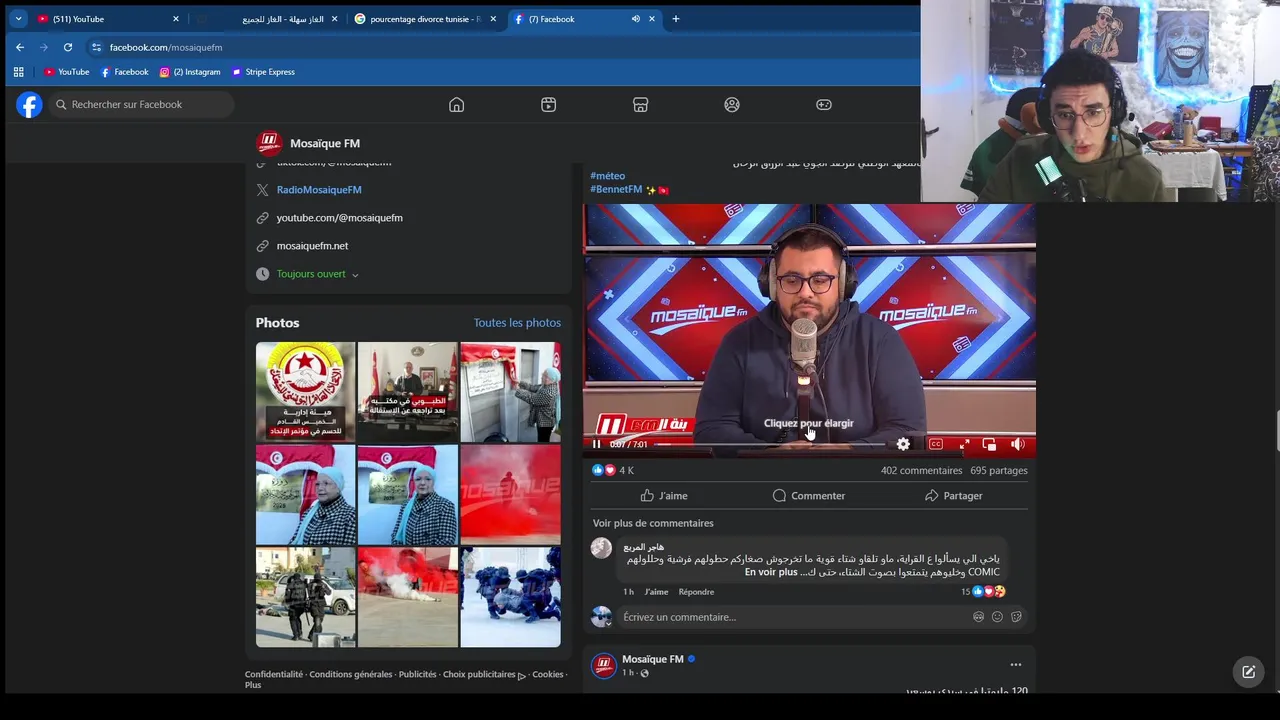The image size is (1280, 720).
Task: Open emoji picker in comment box
Action: tap(997, 617)
